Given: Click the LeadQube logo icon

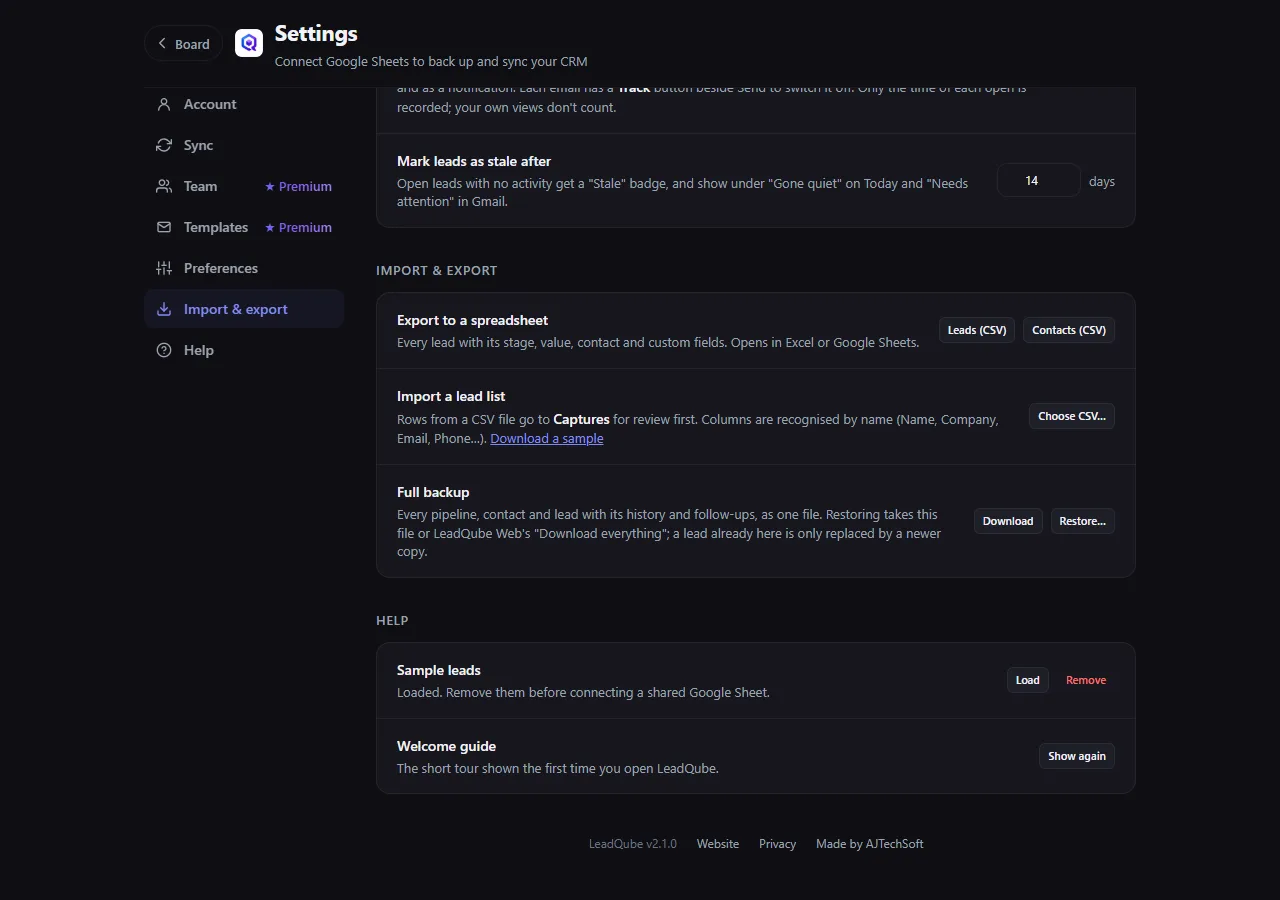Looking at the screenshot, I should (x=249, y=43).
